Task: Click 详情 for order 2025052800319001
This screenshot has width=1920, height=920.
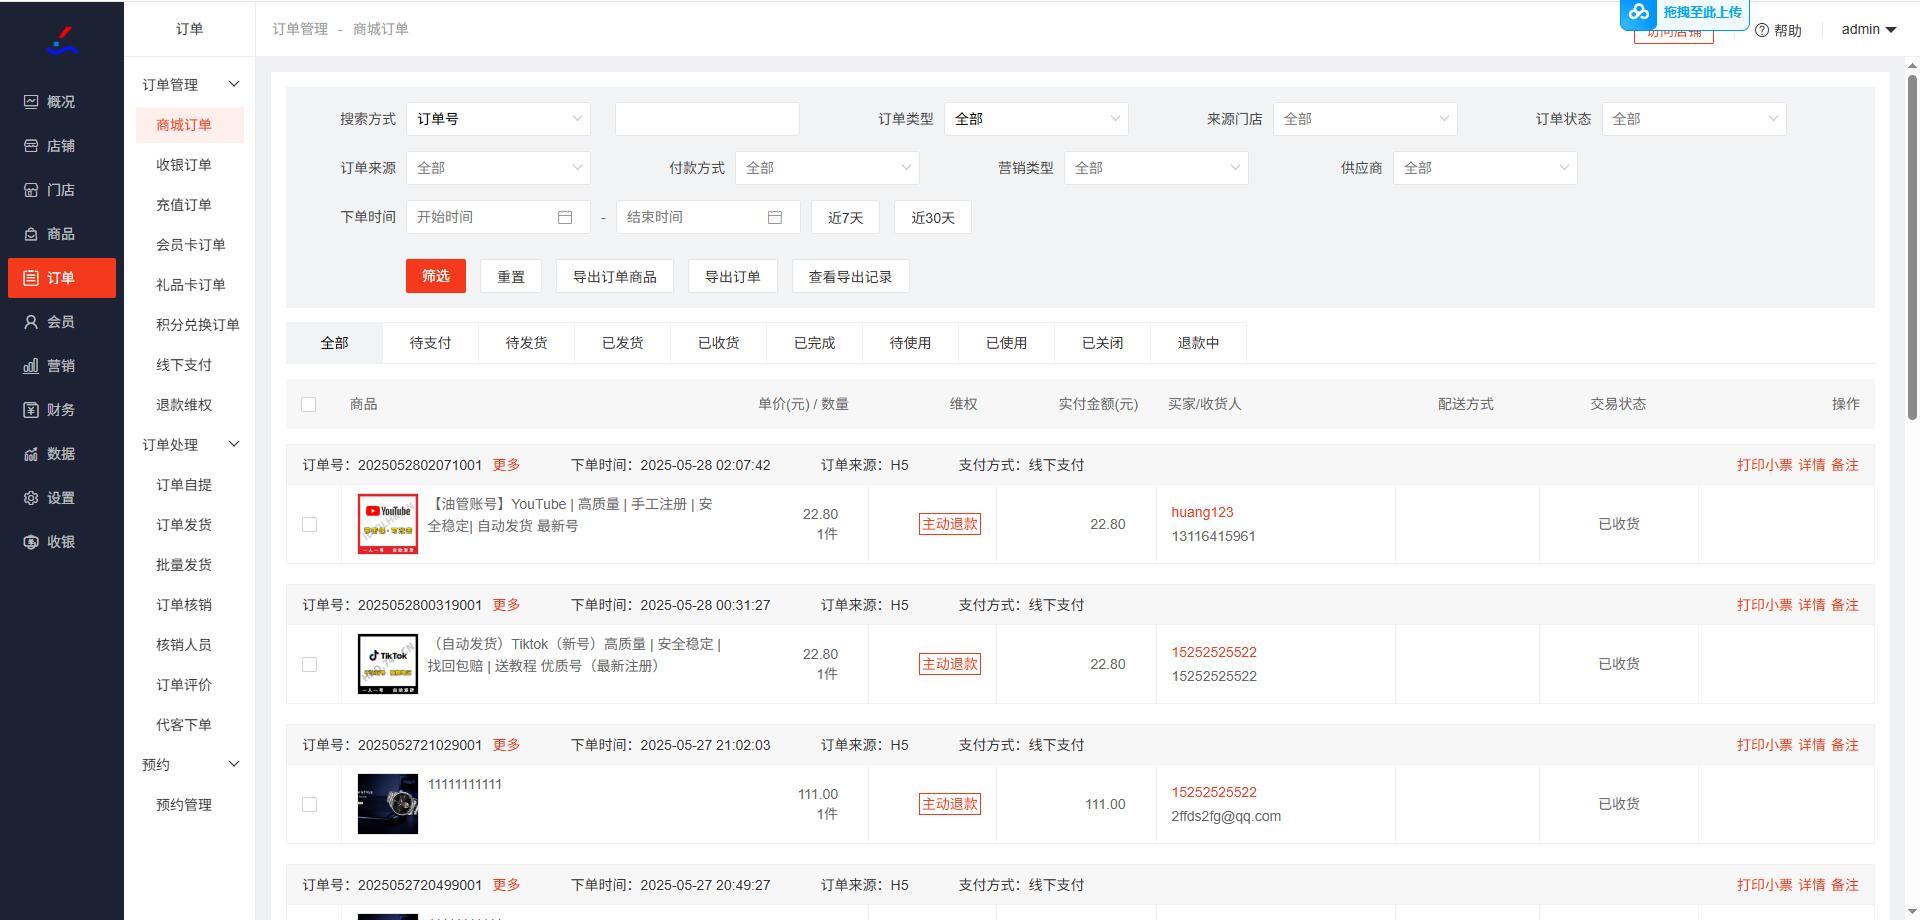Action: [1812, 605]
